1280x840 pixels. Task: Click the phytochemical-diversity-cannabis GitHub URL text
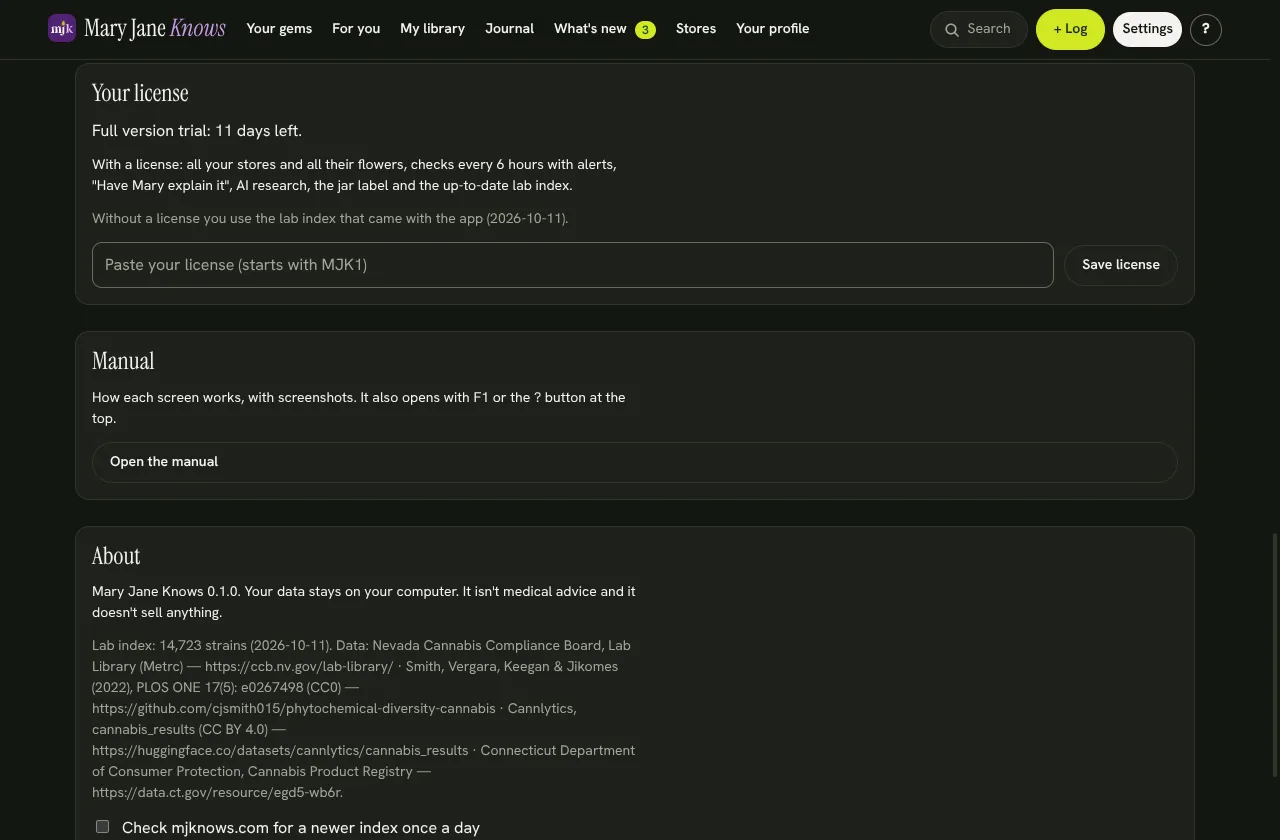pyautogui.click(x=294, y=708)
